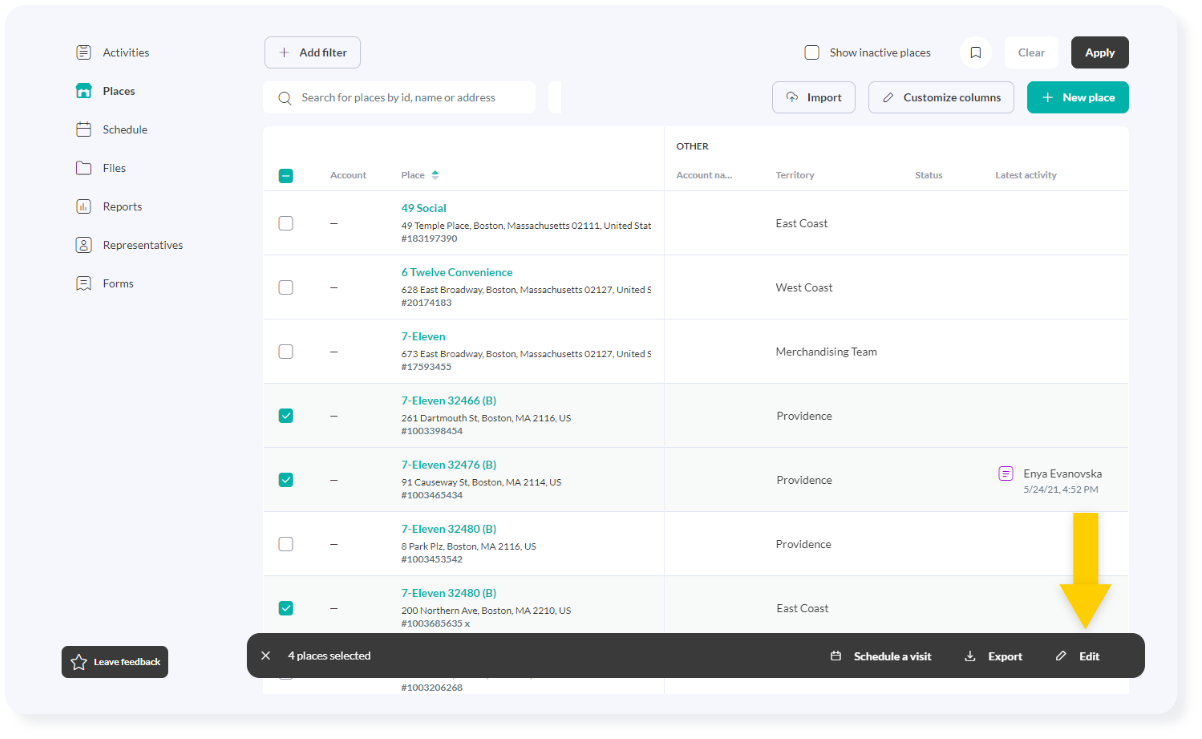Open Representatives page
This screenshot has width=1202, height=739.
tap(142, 245)
